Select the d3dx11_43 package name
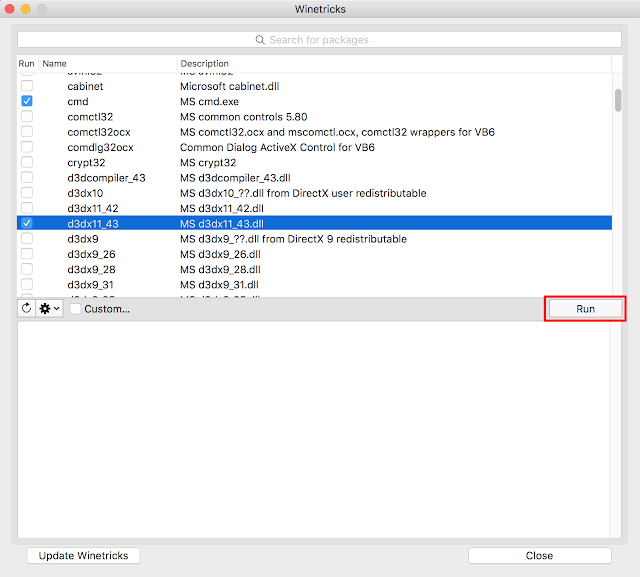The image size is (640, 577). (x=93, y=224)
